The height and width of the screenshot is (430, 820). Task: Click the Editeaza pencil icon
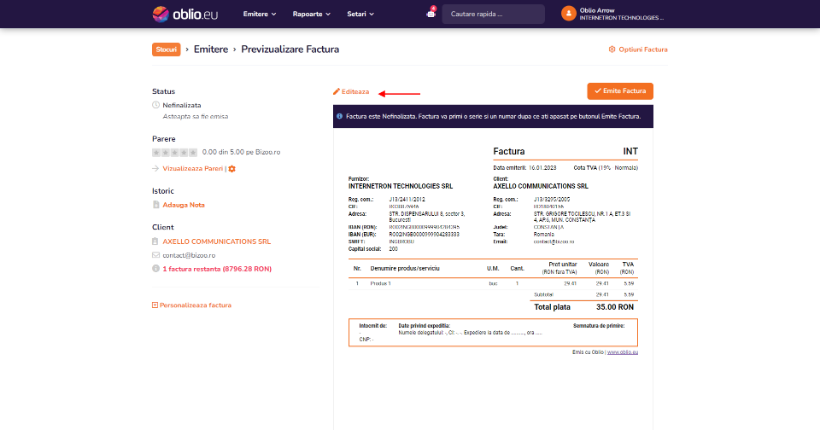[x=336, y=92]
